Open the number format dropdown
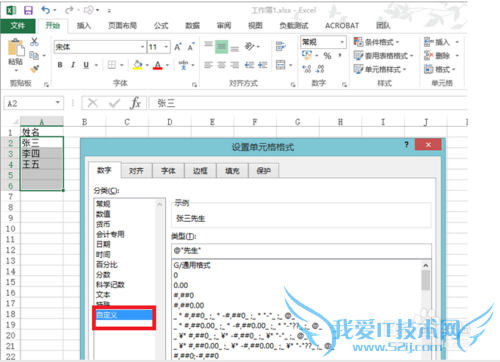 coord(342,42)
